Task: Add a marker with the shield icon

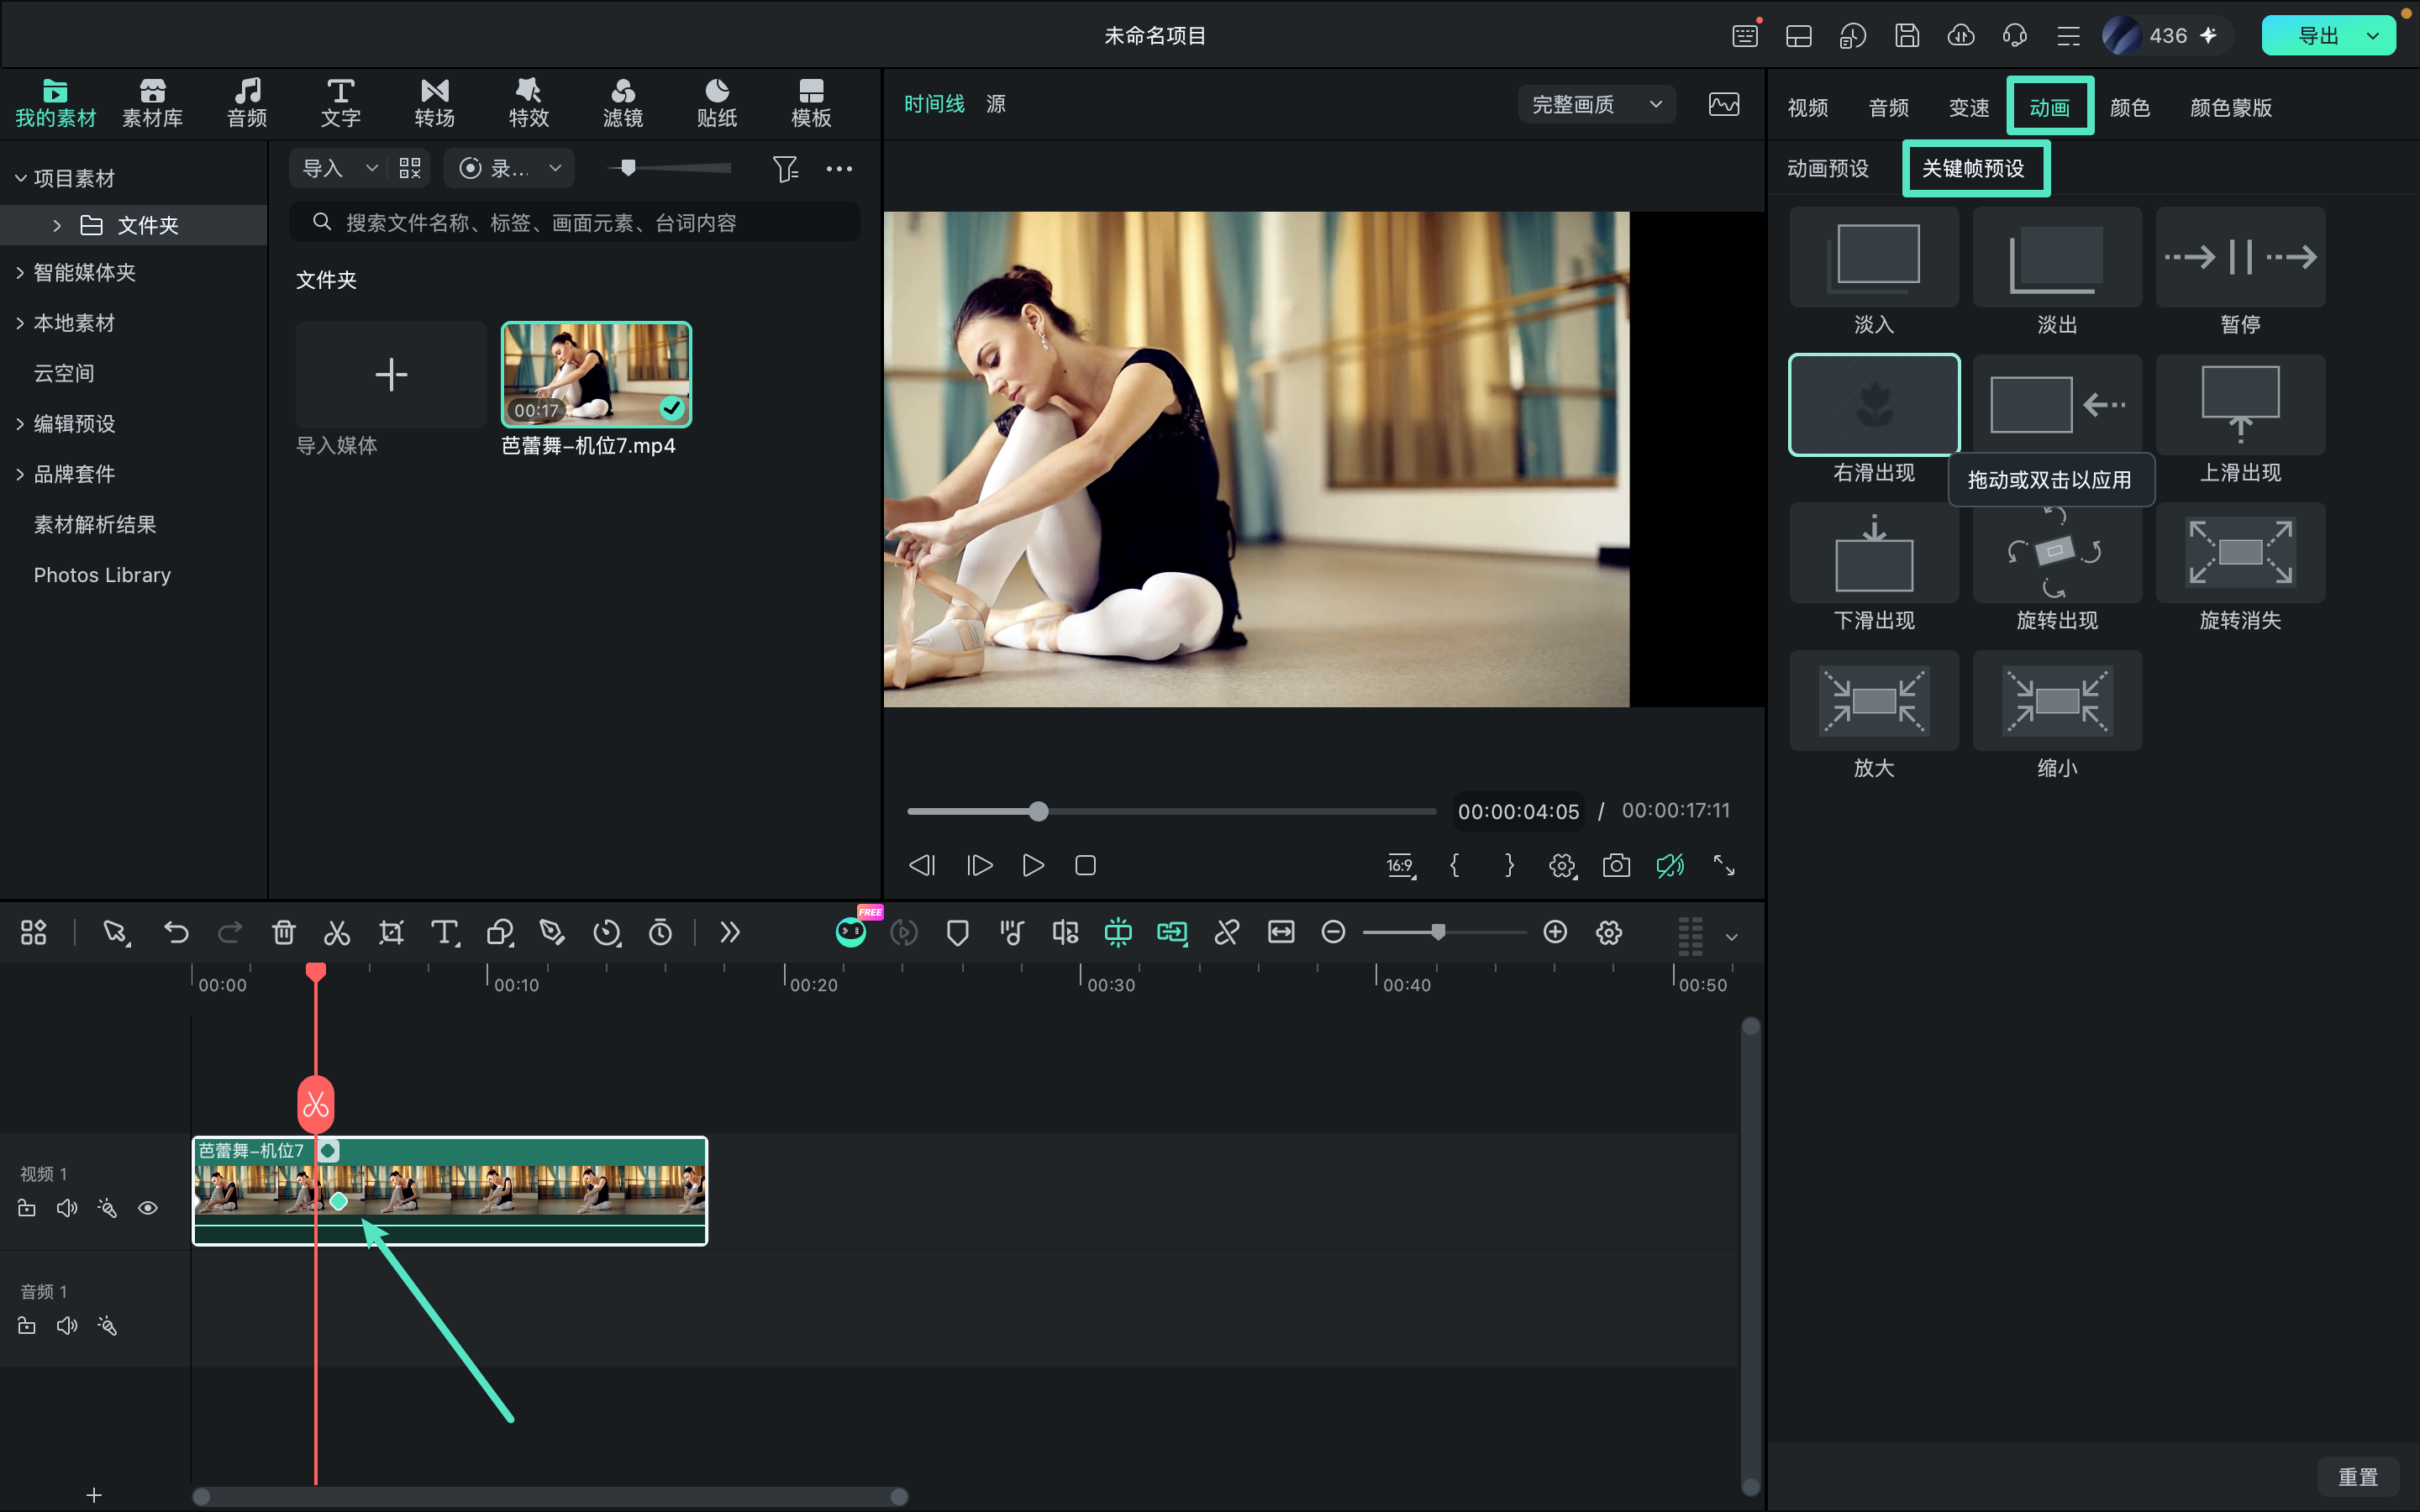Action: point(957,933)
